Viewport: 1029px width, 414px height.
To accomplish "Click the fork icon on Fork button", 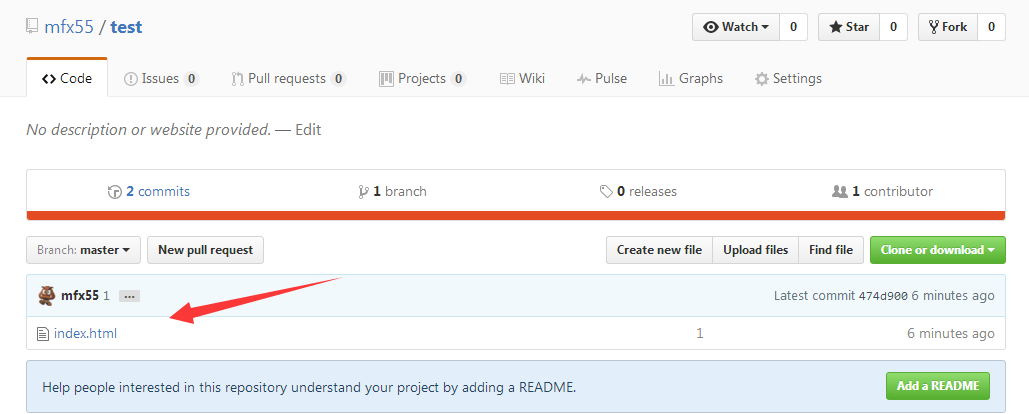I will (x=934, y=27).
